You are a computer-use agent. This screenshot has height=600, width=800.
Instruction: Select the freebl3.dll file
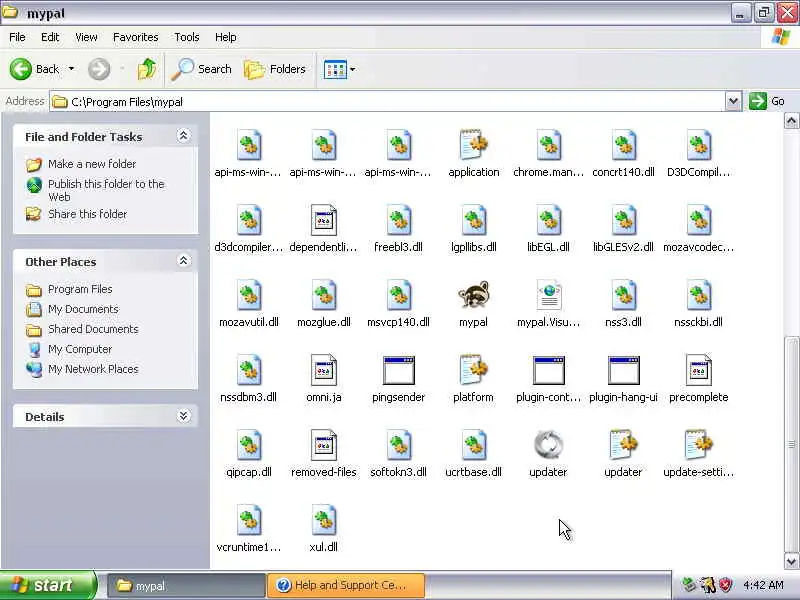click(398, 219)
